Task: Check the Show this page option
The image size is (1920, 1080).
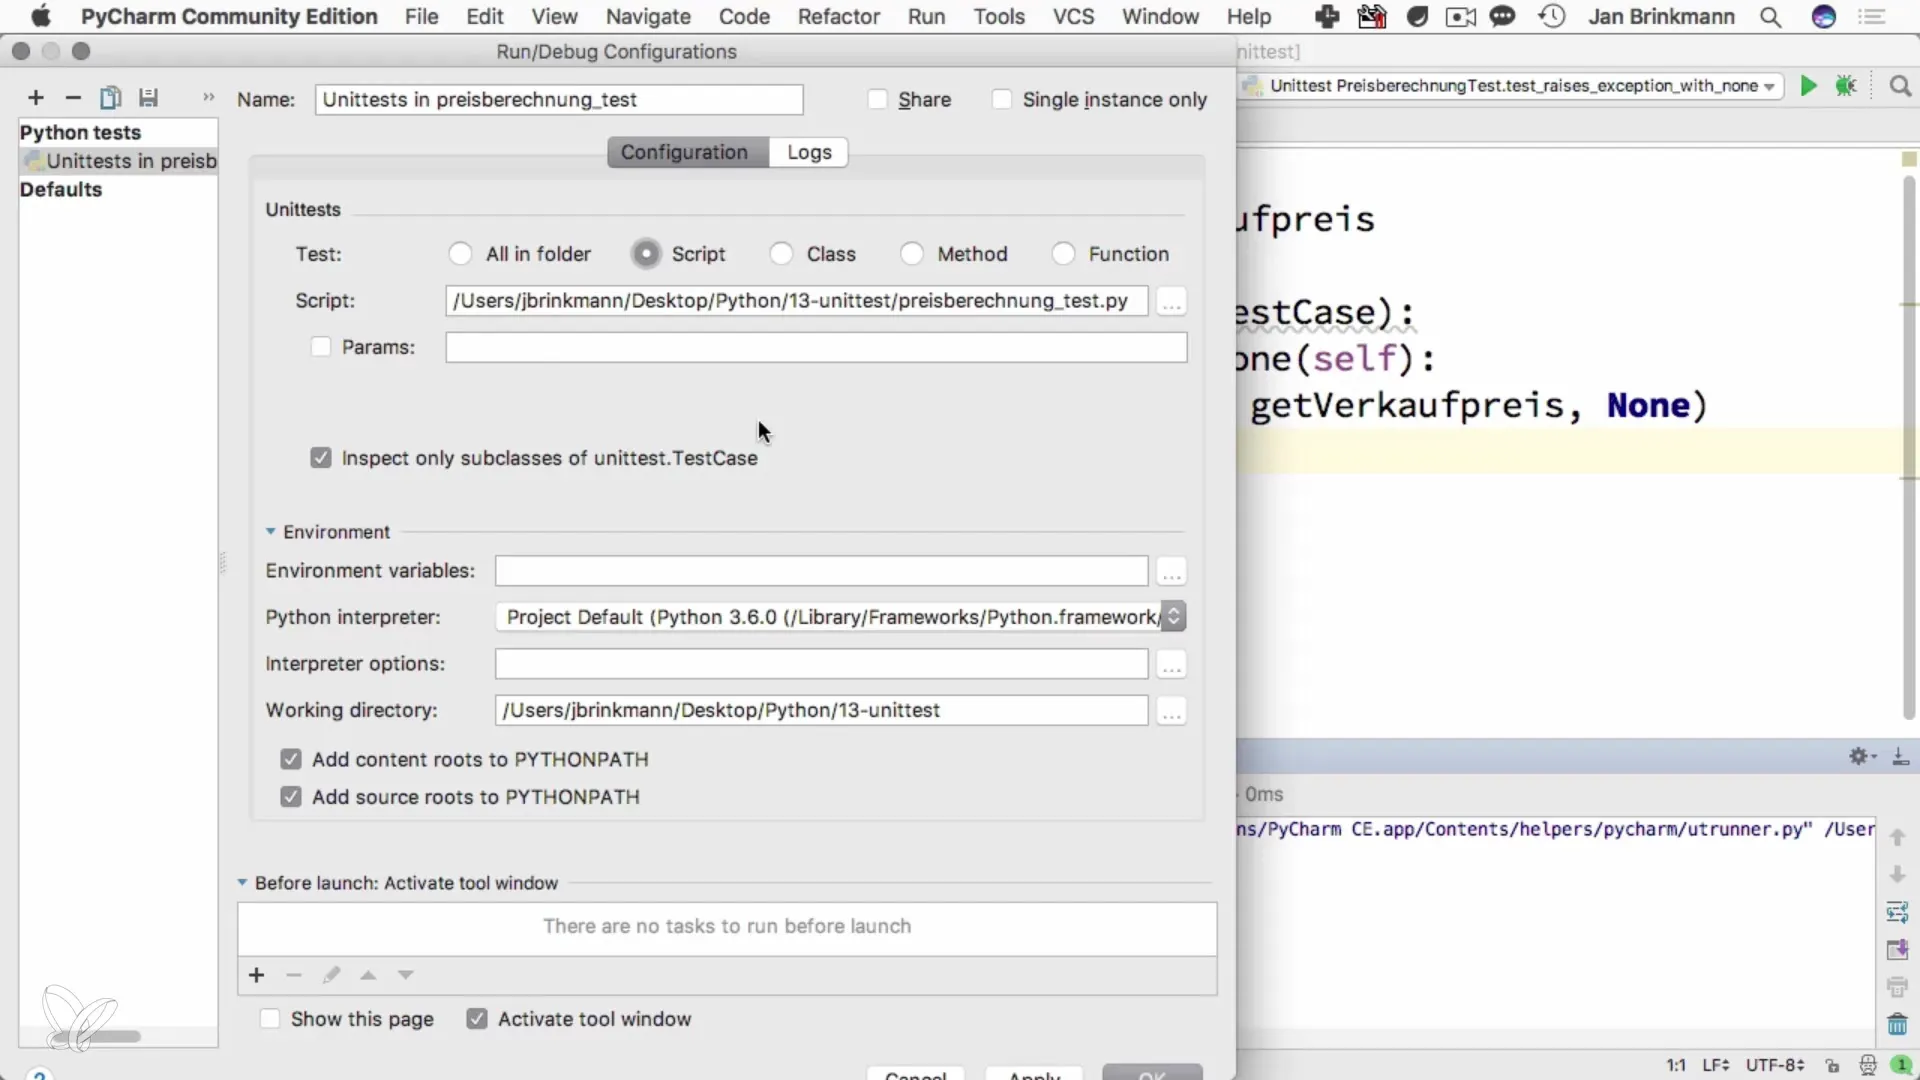Action: point(269,1019)
